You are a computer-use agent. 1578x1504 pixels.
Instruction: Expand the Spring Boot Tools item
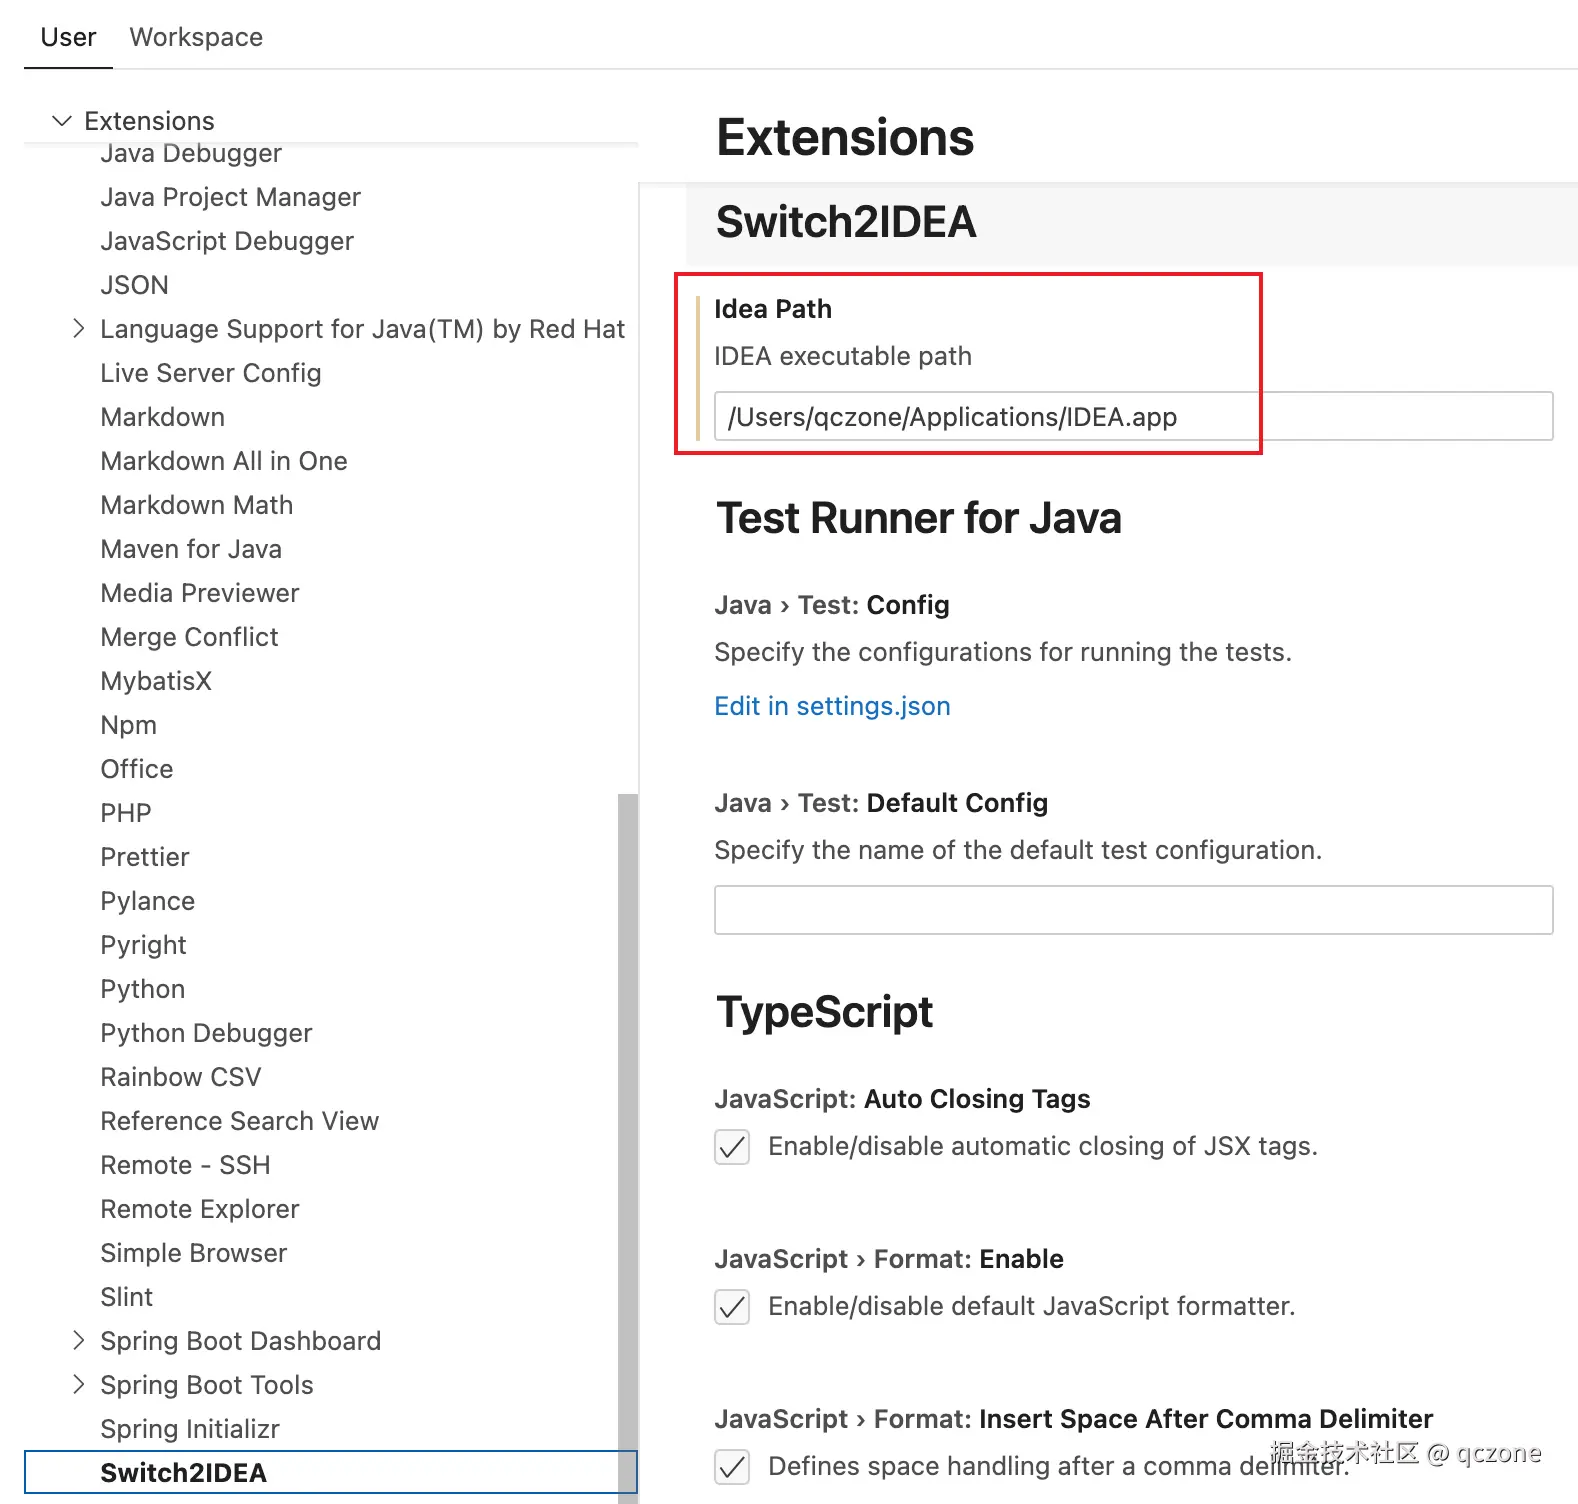pos(79,1385)
